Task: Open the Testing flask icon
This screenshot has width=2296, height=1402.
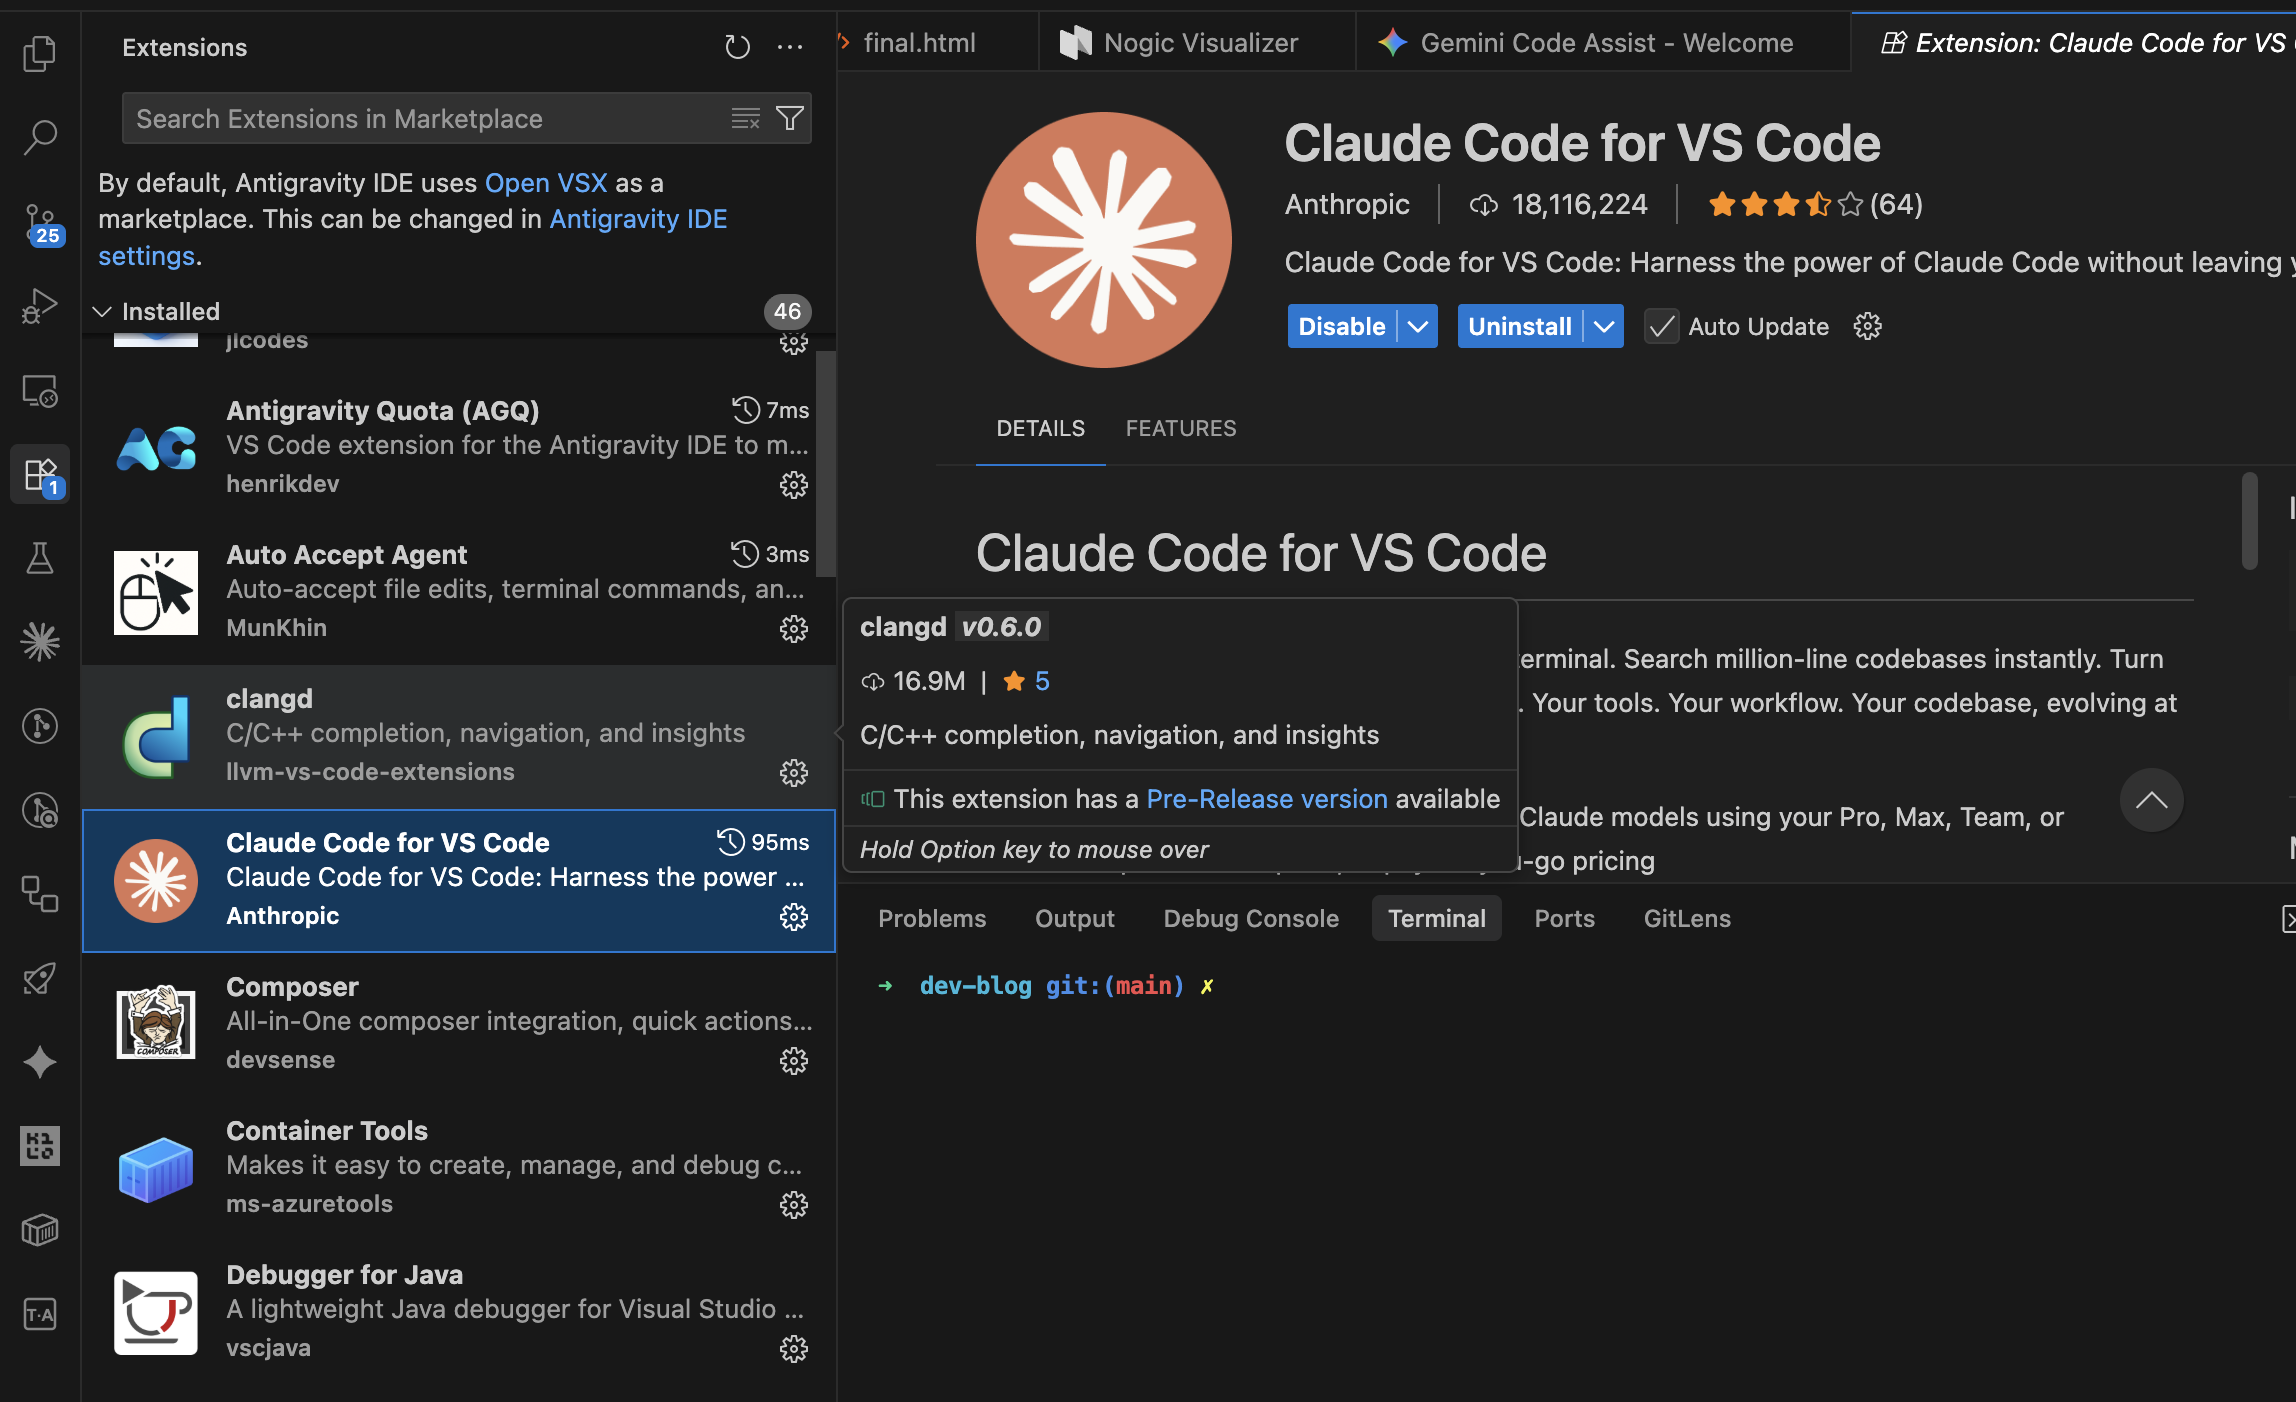Action: [40, 558]
